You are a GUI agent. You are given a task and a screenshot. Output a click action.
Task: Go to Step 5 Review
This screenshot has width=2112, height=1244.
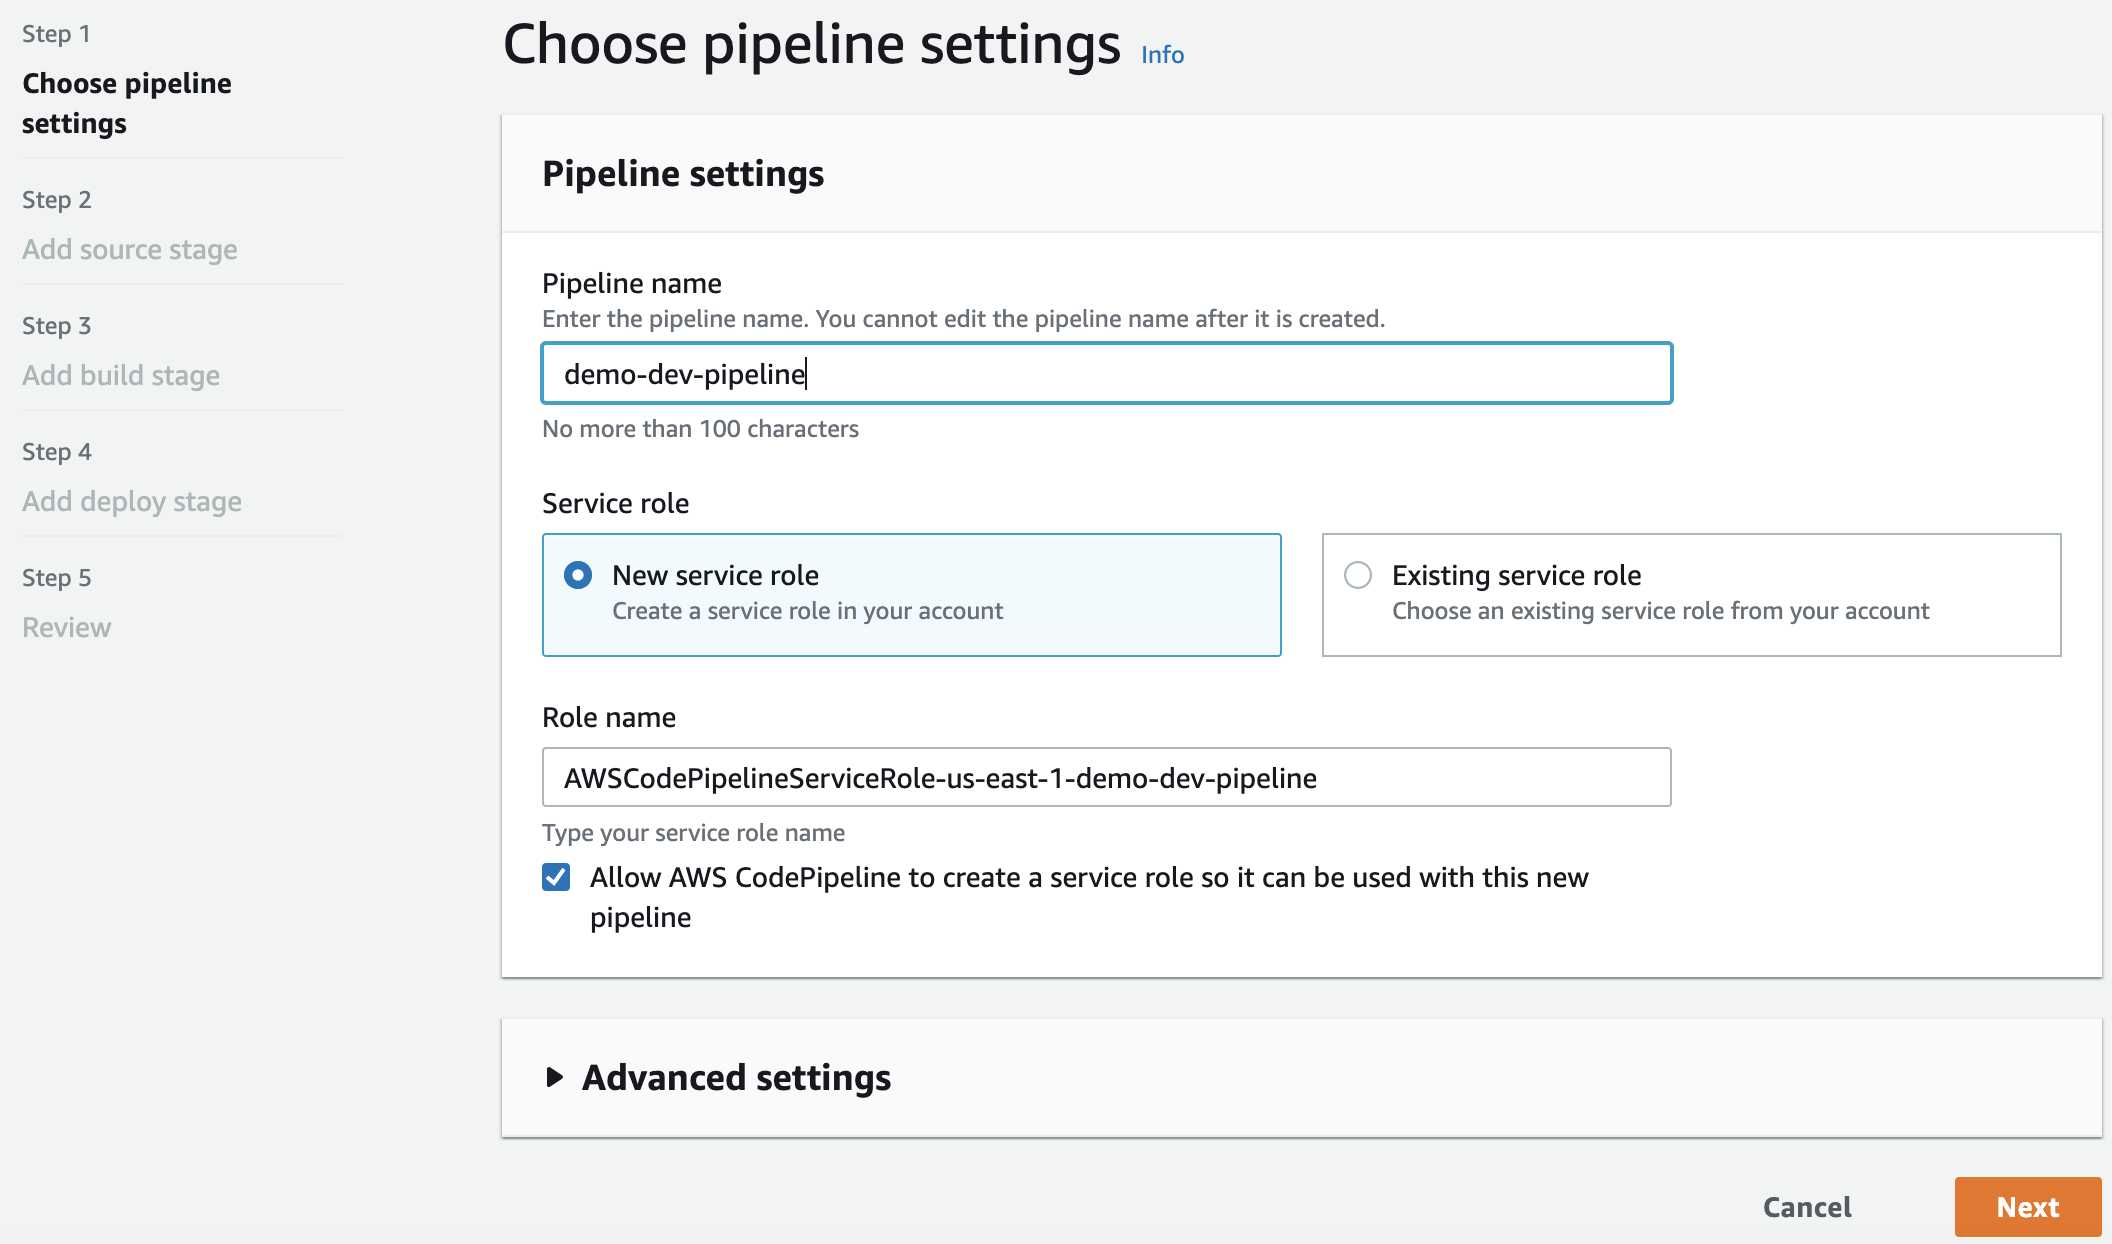(x=66, y=627)
